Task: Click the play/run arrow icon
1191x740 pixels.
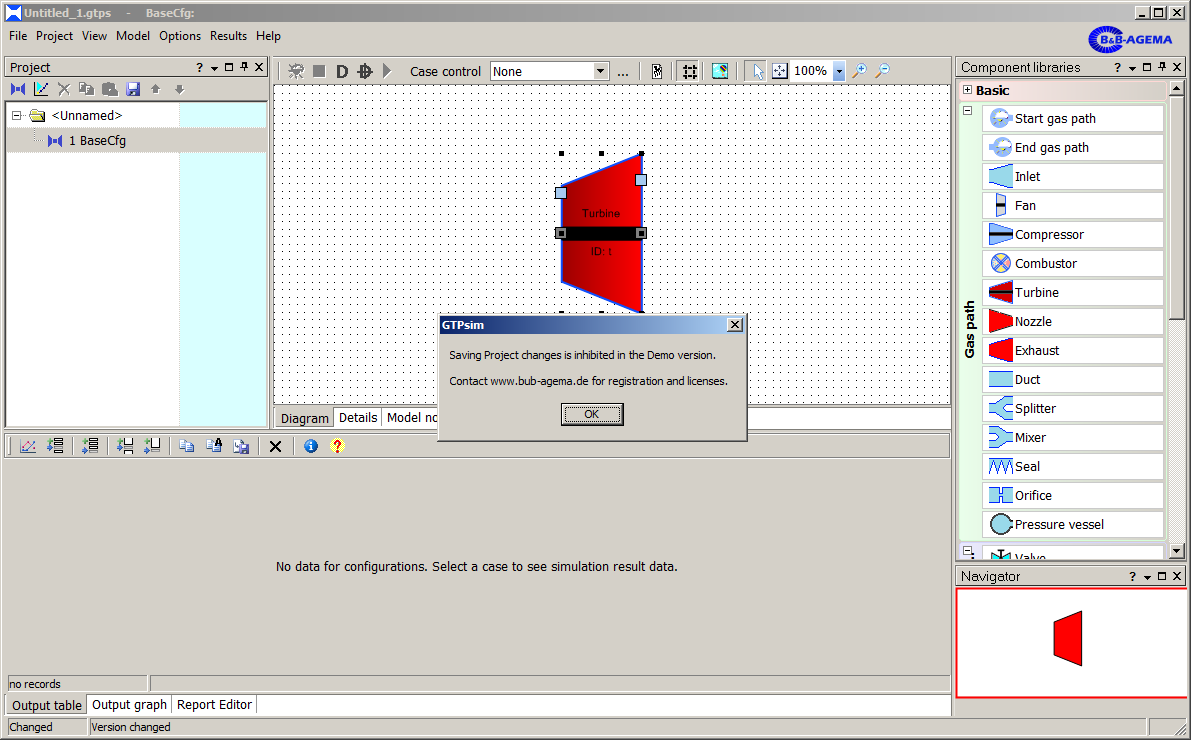Action: [x=387, y=71]
